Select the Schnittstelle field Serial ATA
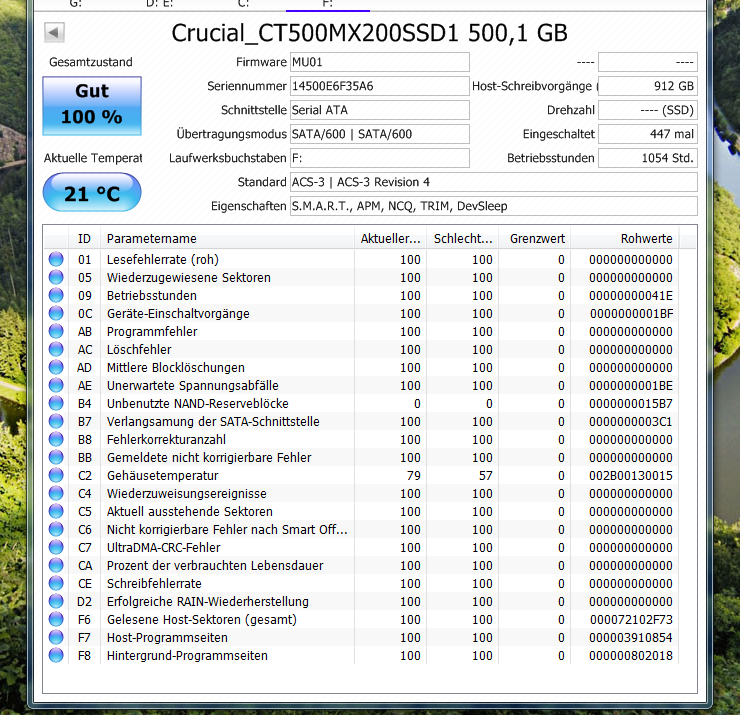The image size is (740, 715). tap(380, 110)
